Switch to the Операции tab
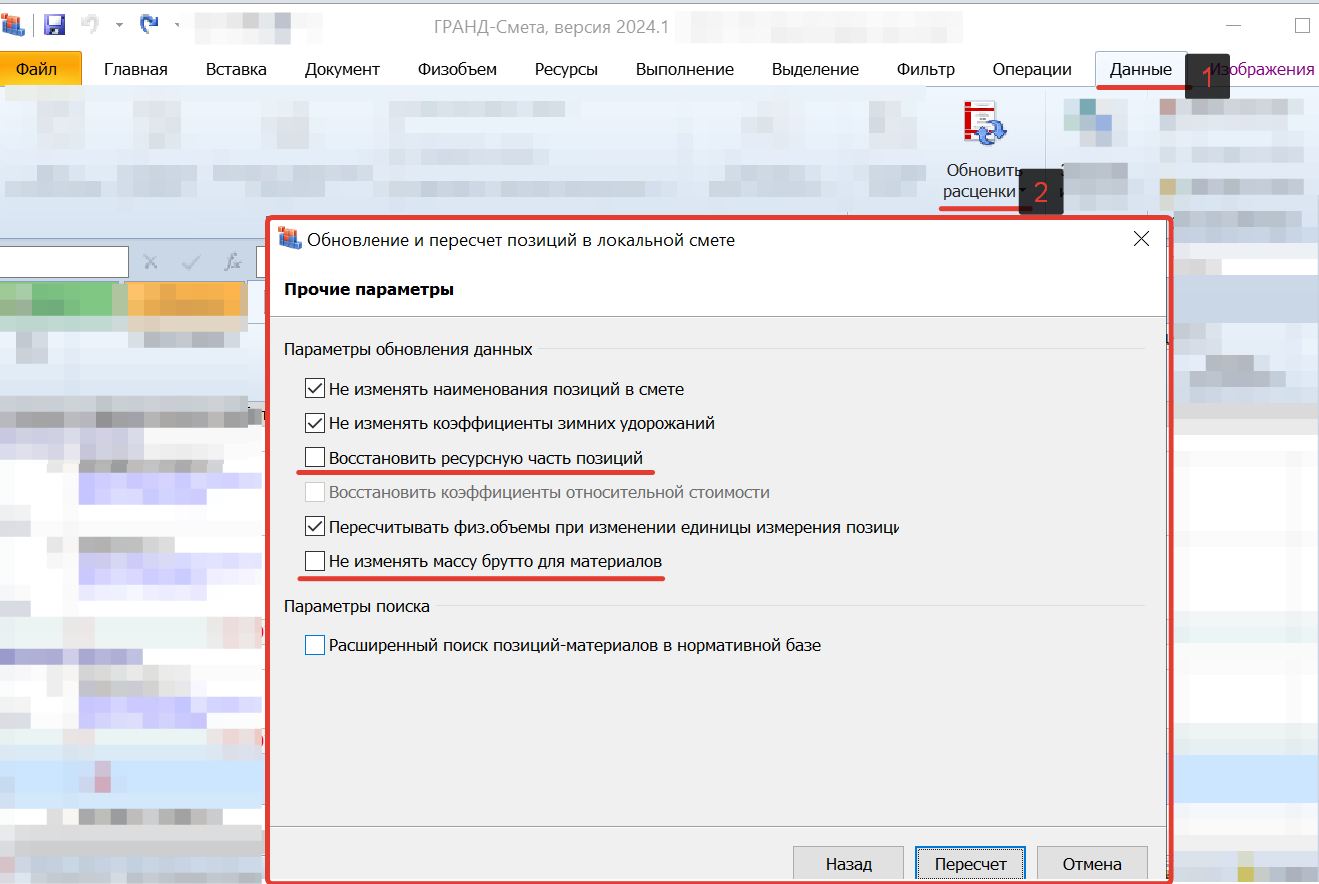Screen dimensions: 1319x884 tap(1032, 69)
